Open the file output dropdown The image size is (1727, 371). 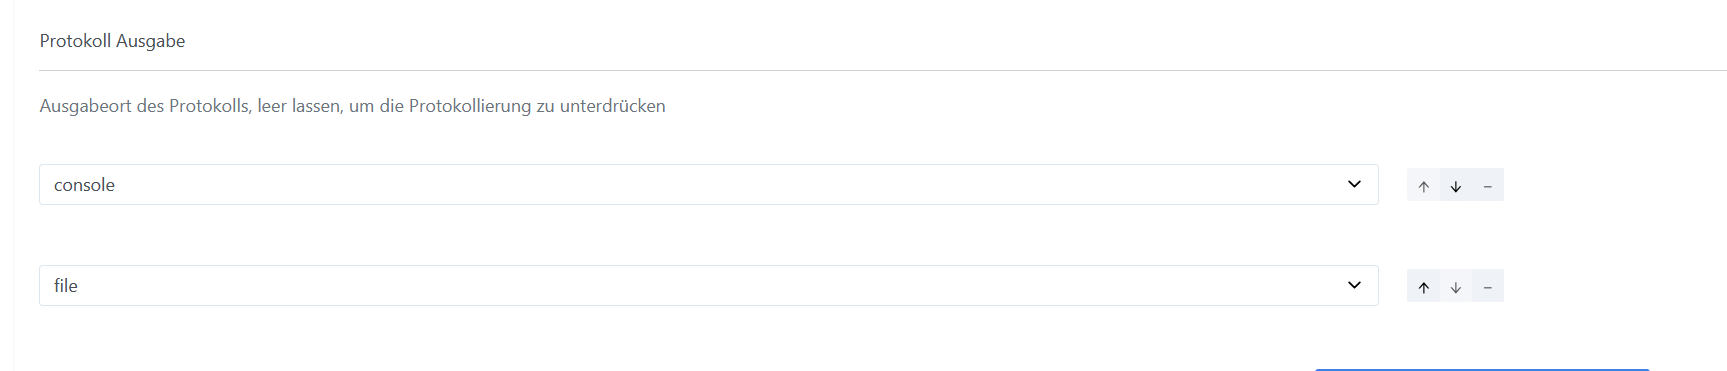[x=708, y=286]
